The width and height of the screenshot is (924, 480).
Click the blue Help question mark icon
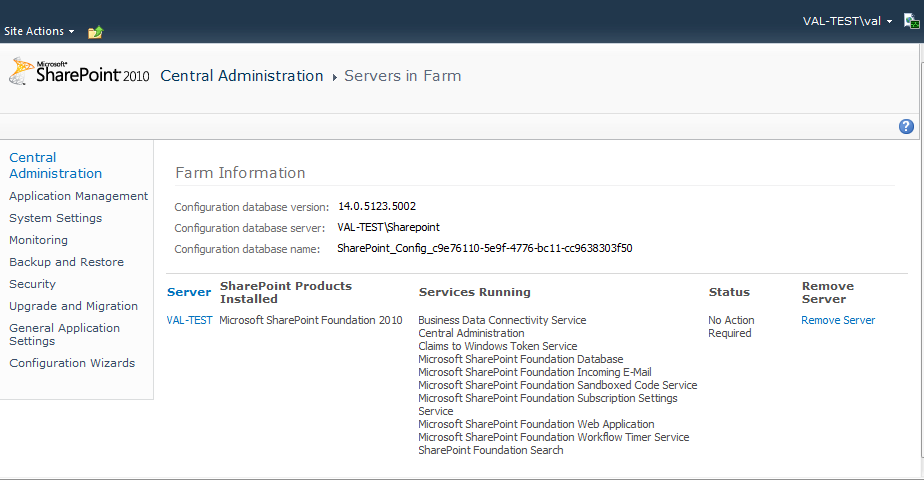coord(906,126)
